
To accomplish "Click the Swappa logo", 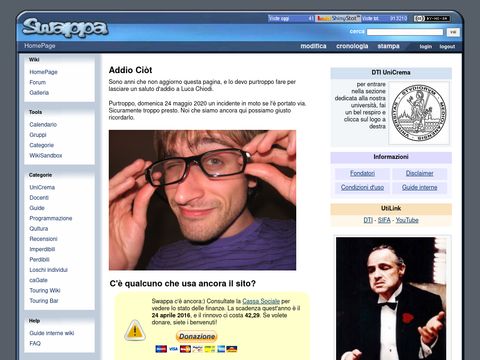I will coord(65,27).
